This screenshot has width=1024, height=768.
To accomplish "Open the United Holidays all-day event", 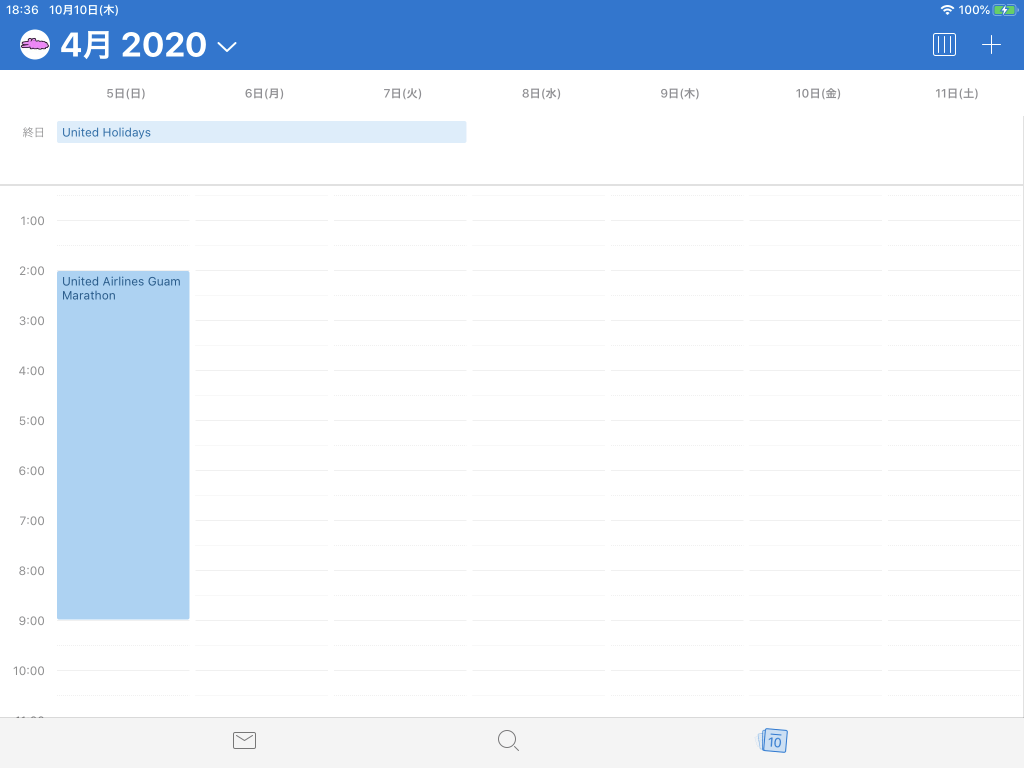I will (261, 132).
